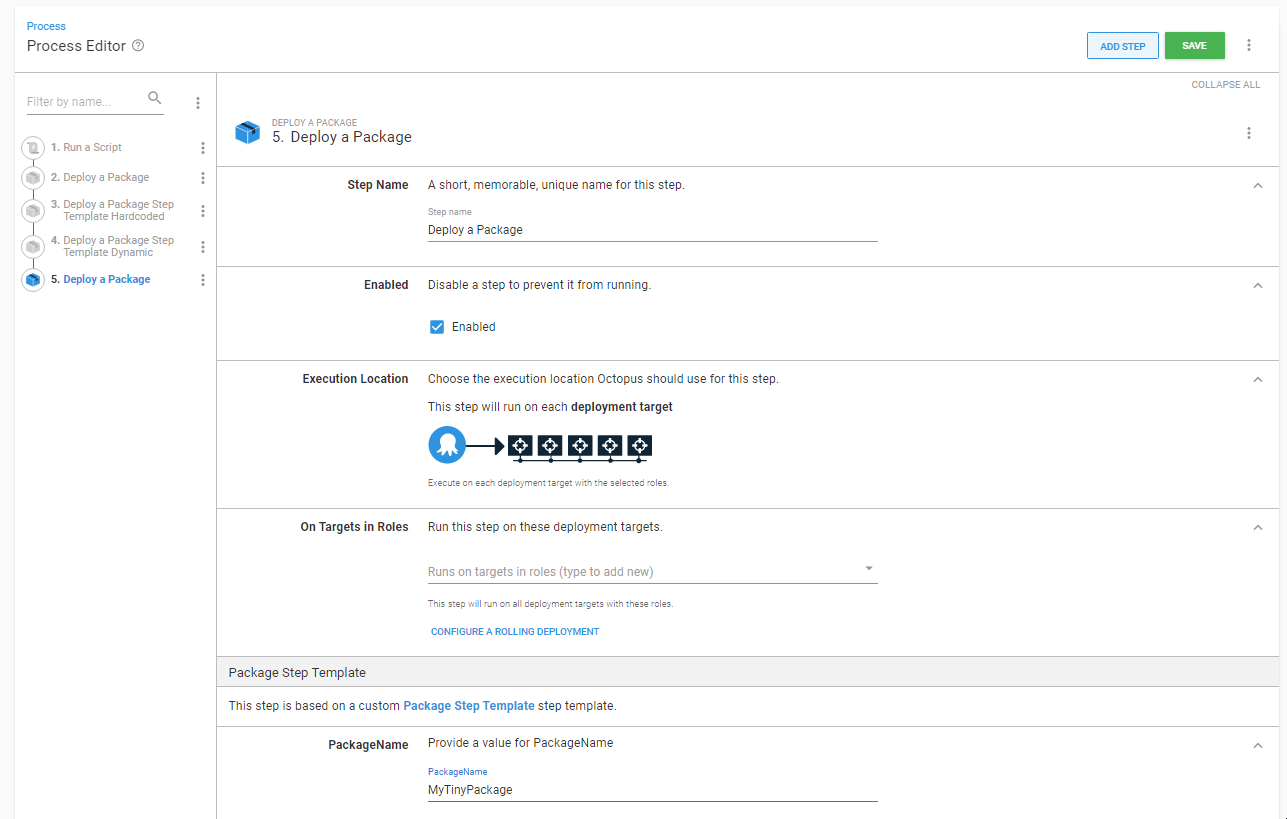Click the Template Hardcoded step package icon
Image resolution: width=1287 pixels, height=819 pixels.
point(33,211)
